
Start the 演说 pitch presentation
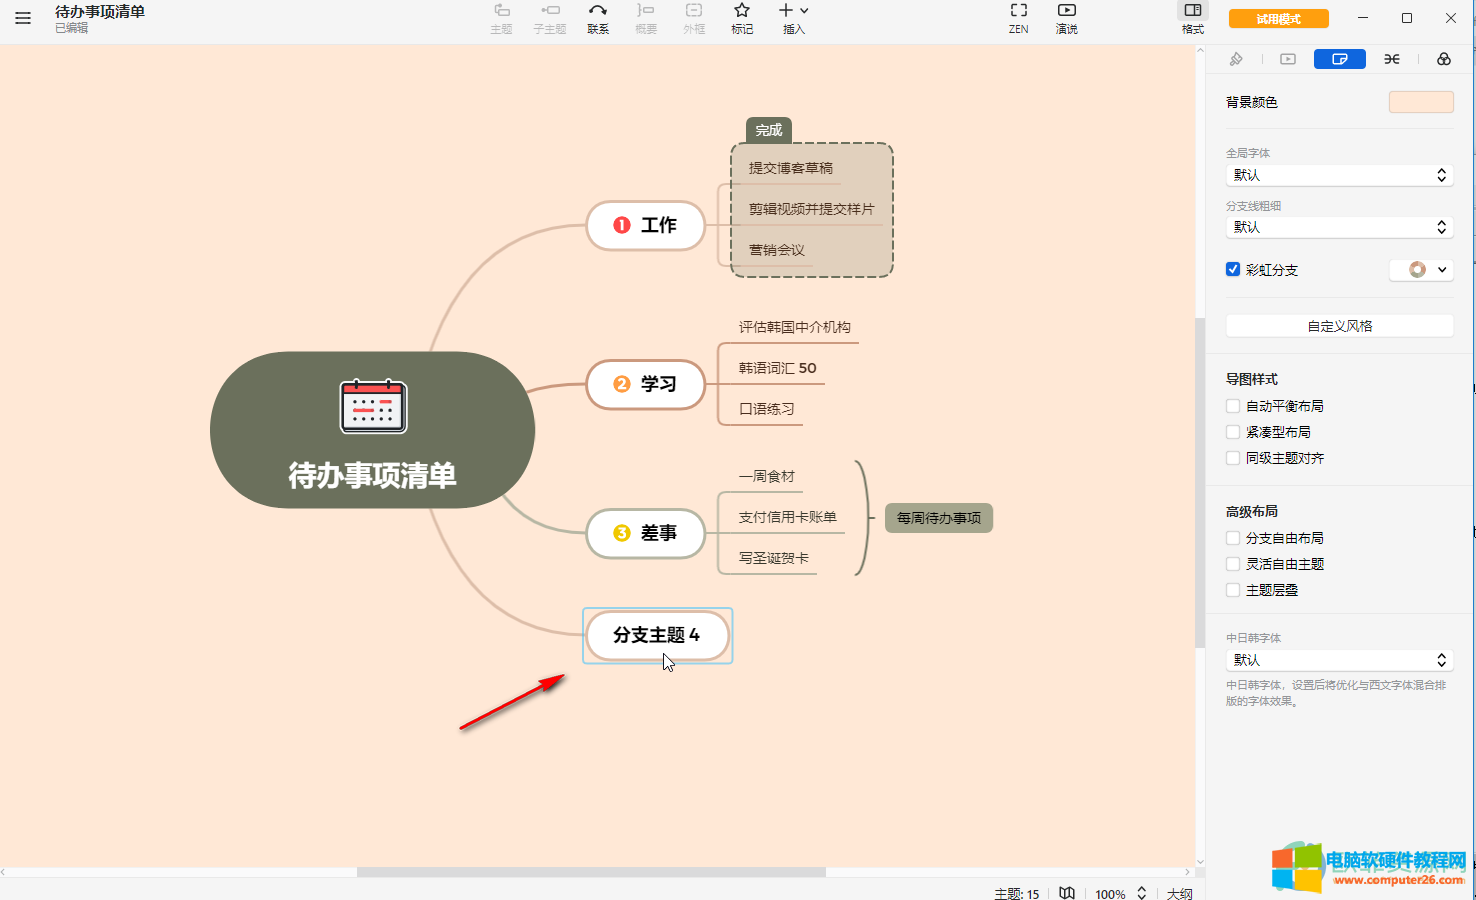1067,18
